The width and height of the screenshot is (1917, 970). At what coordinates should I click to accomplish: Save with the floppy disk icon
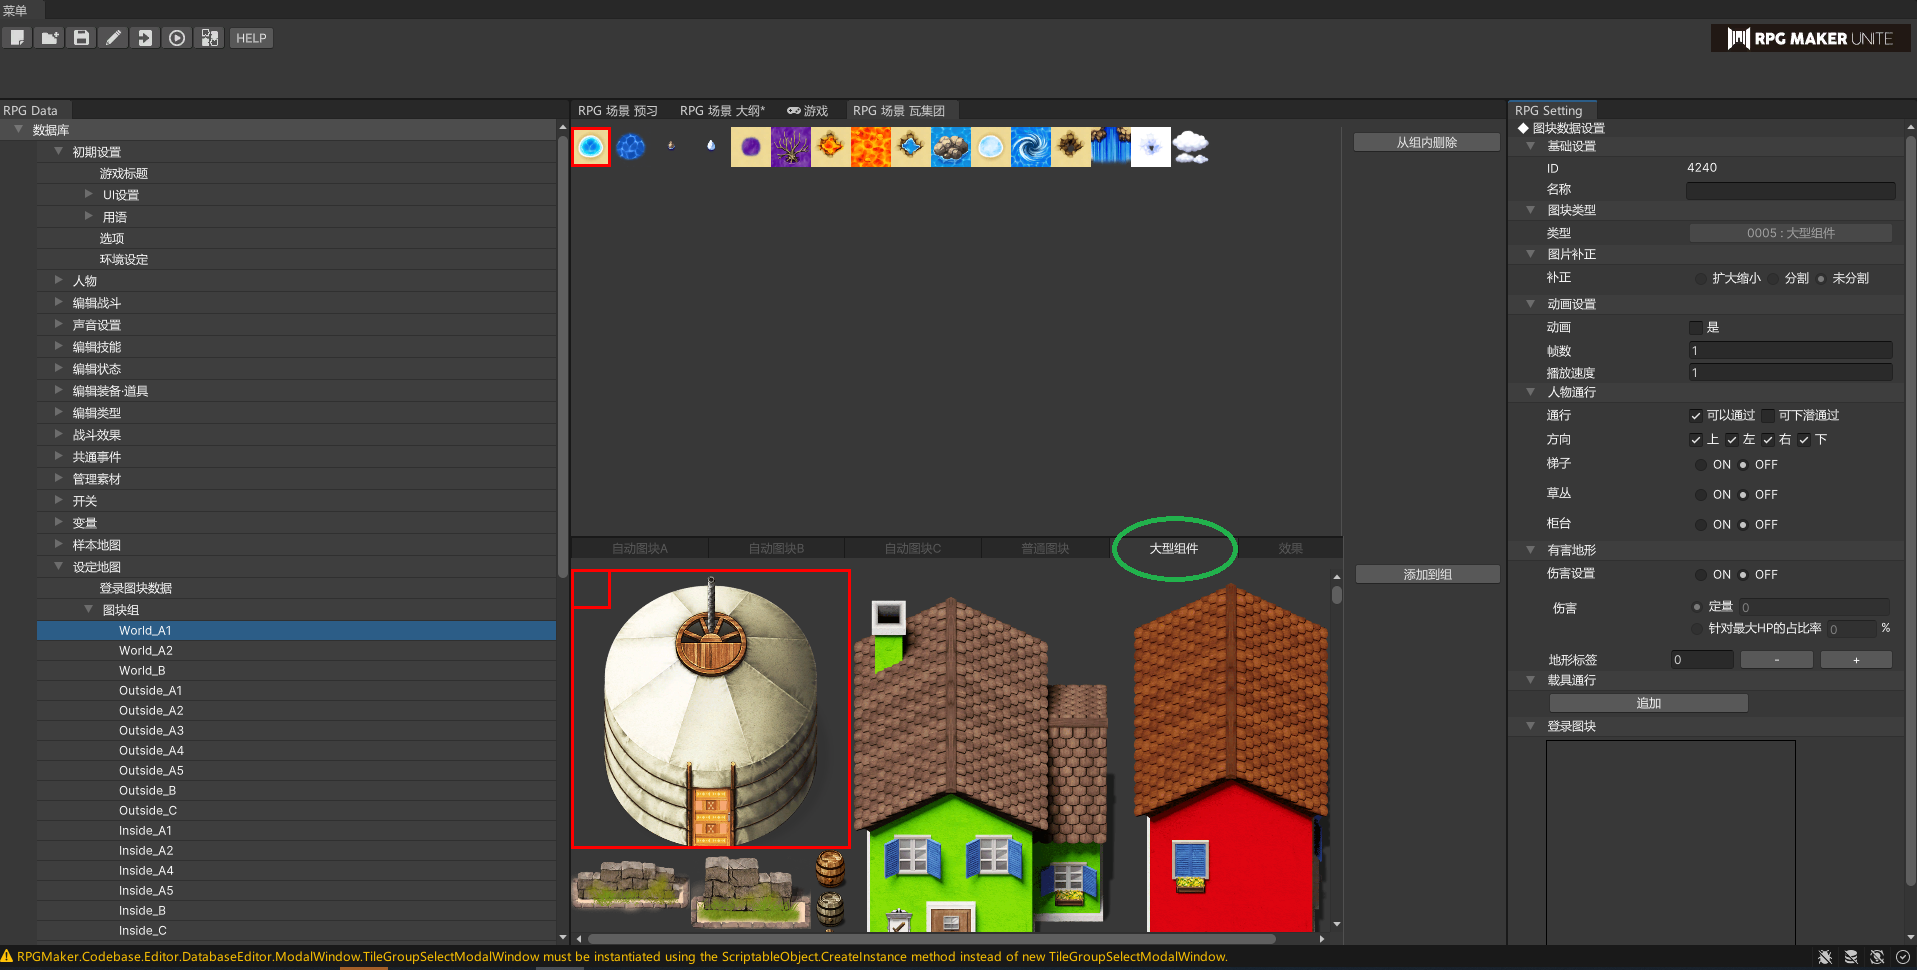[x=82, y=38]
